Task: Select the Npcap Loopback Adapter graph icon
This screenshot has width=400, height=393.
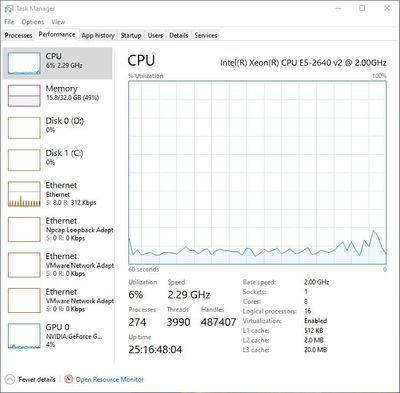Action: [24, 229]
